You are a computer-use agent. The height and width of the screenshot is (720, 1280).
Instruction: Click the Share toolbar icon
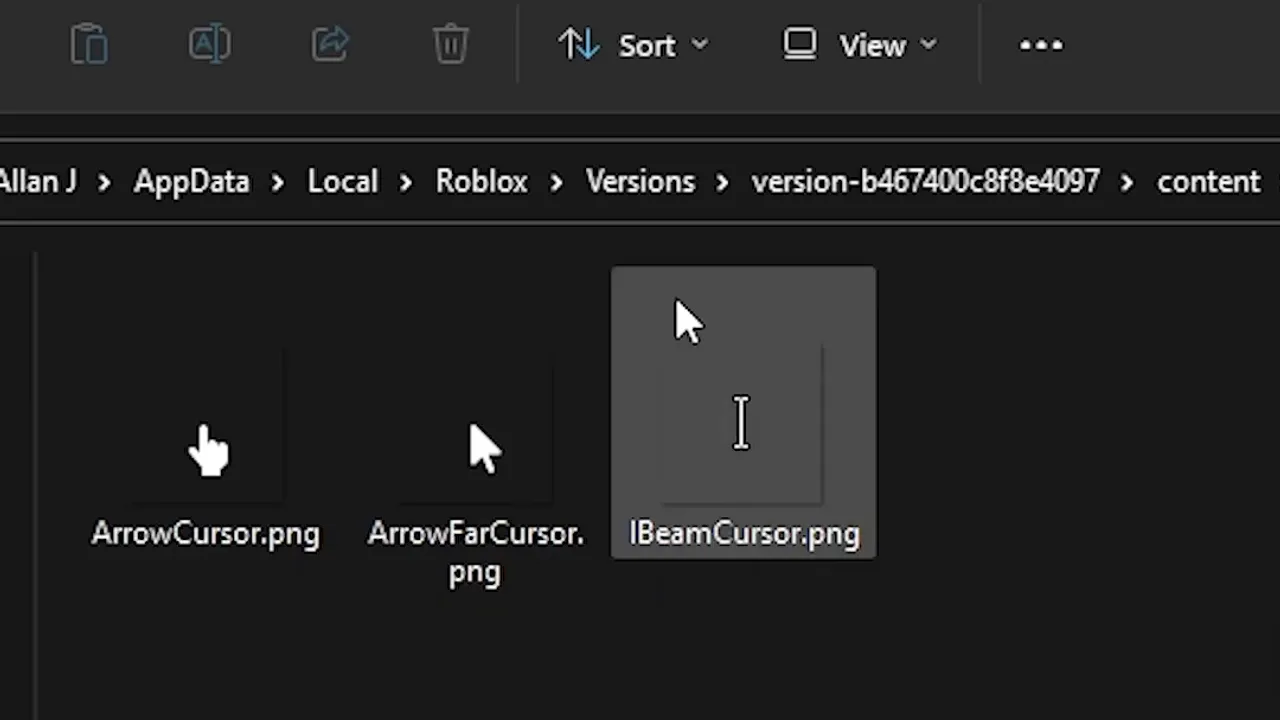coord(330,45)
